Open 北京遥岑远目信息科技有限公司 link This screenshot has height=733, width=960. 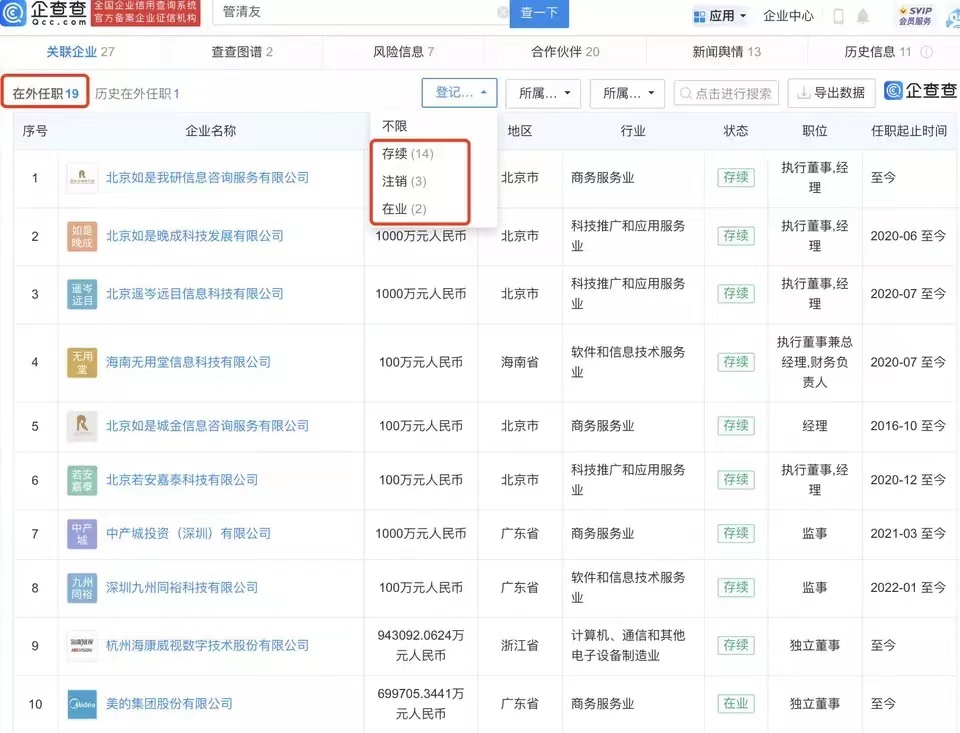(195, 294)
